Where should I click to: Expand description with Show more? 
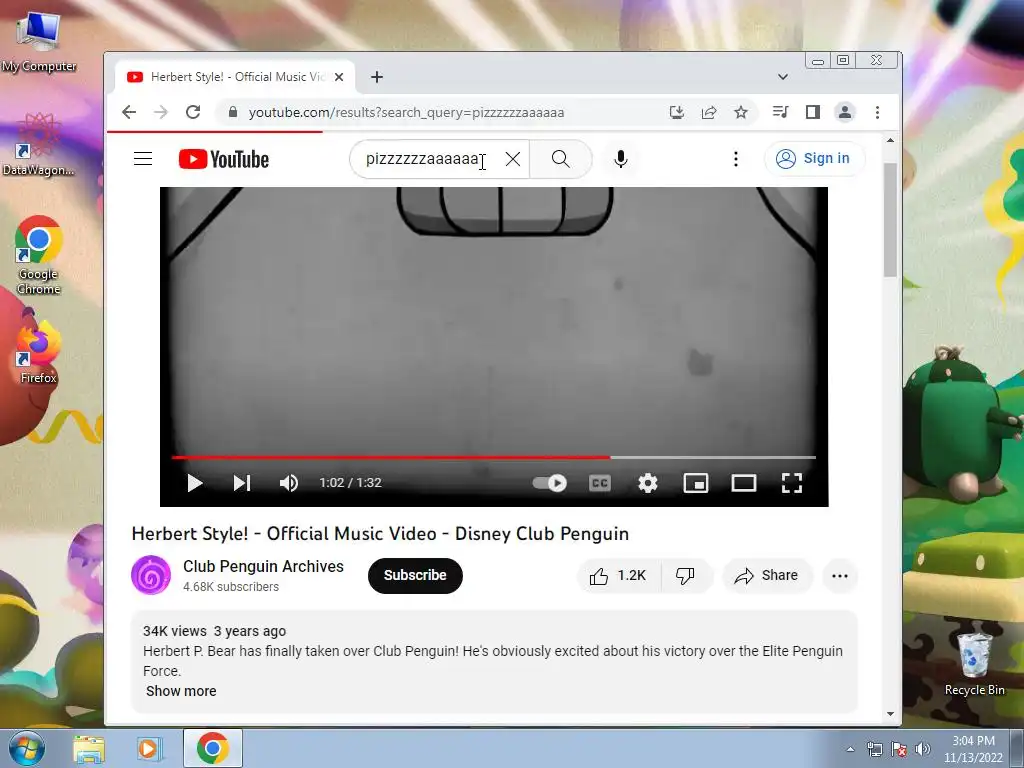181,691
